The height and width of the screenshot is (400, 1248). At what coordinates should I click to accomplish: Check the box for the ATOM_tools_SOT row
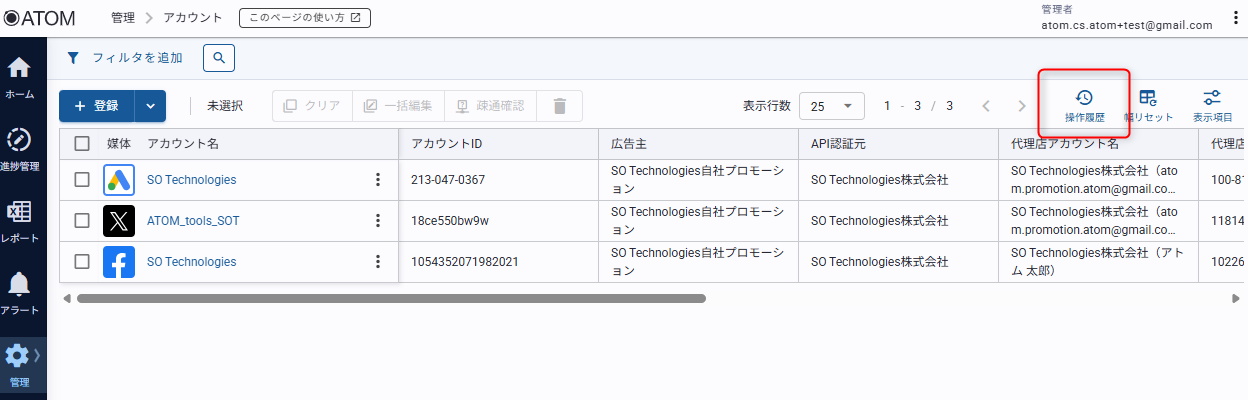(x=82, y=221)
